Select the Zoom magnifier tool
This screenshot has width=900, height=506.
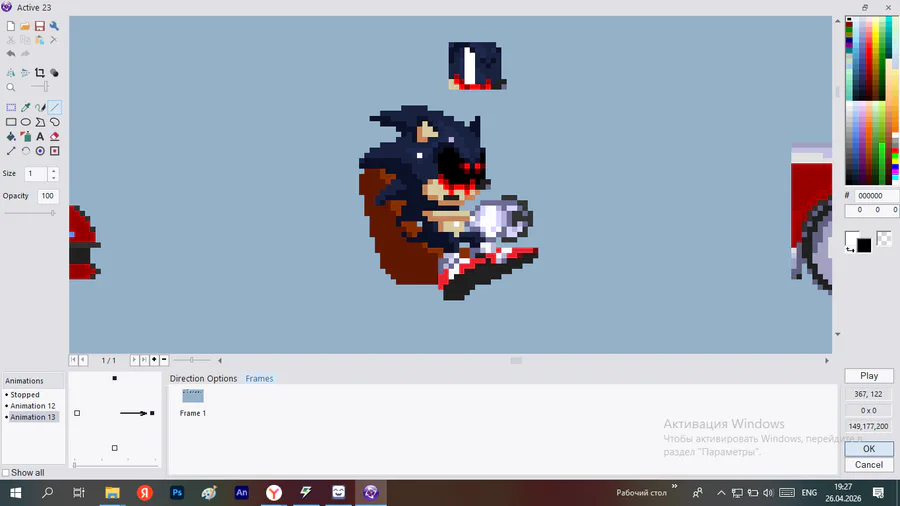pos(11,87)
